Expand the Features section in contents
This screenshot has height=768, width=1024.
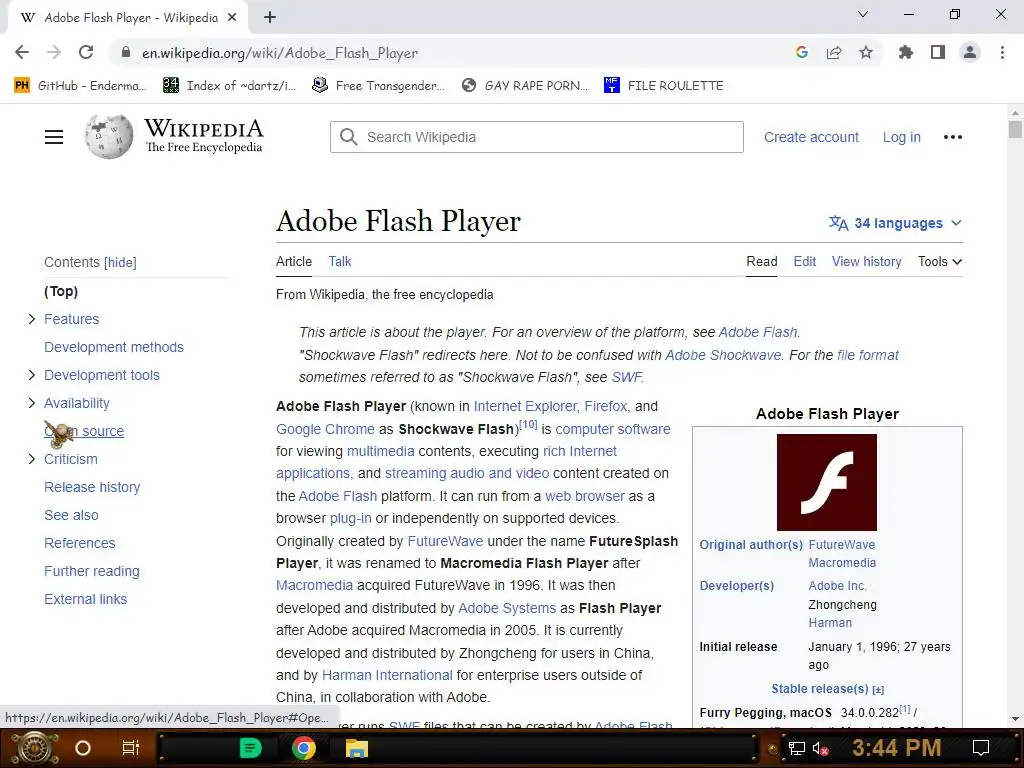pyautogui.click(x=31, y=319)
